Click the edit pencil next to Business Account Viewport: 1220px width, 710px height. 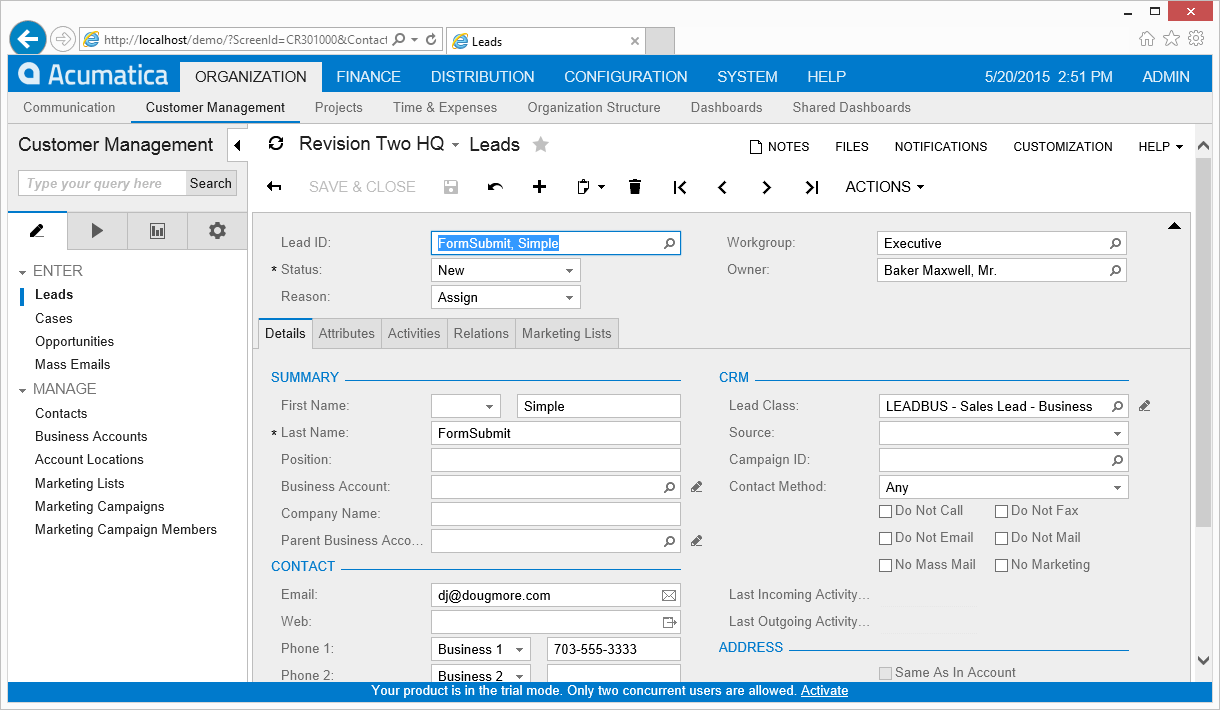[x=697, y=487]
